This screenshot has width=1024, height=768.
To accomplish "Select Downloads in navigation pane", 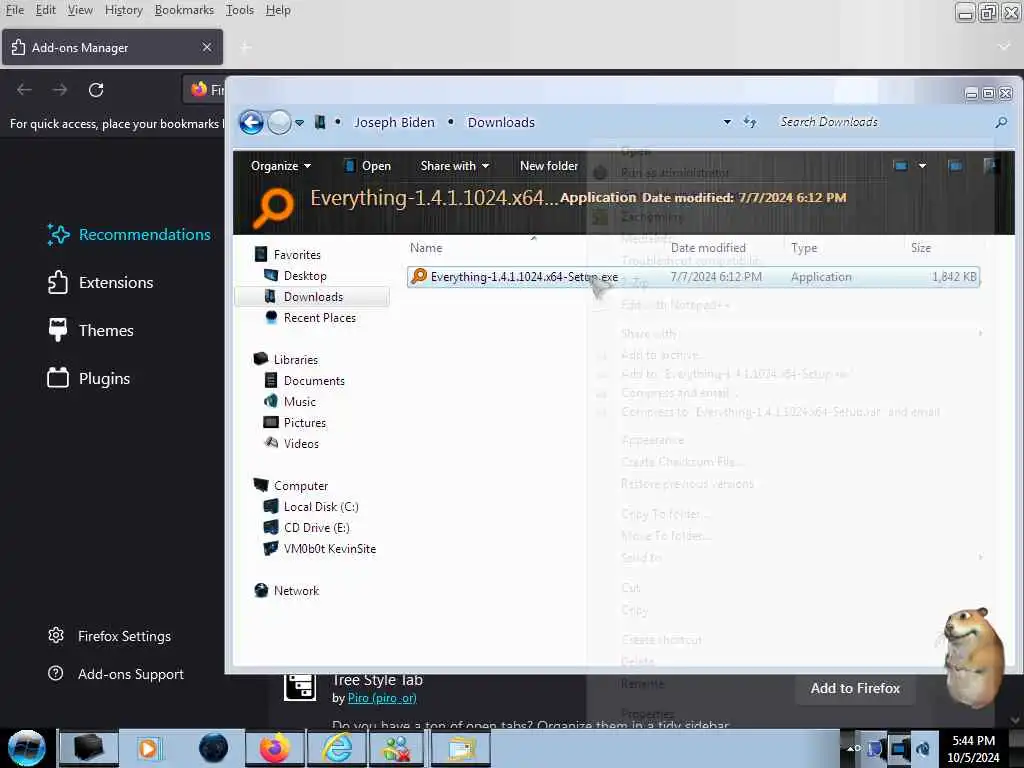I will point(313,296).
